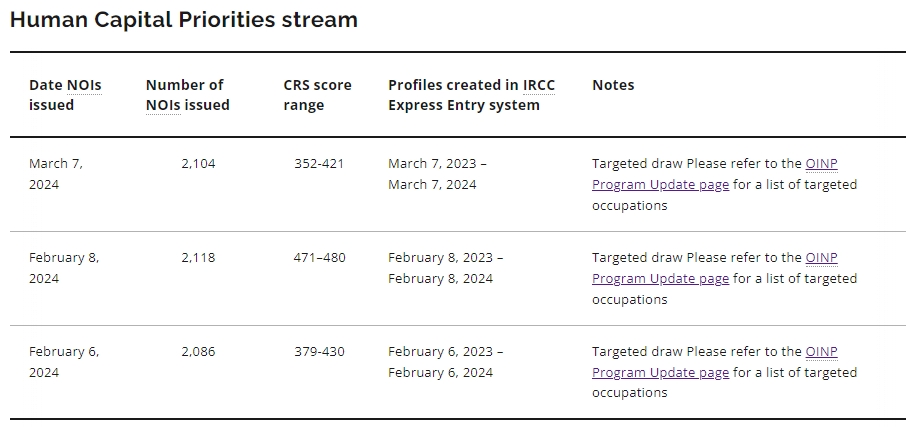This screenshot has width=917, height=427.
Task: Open the OINP Program Update link in the March 7 row
Action: click(x=660, y=185)
